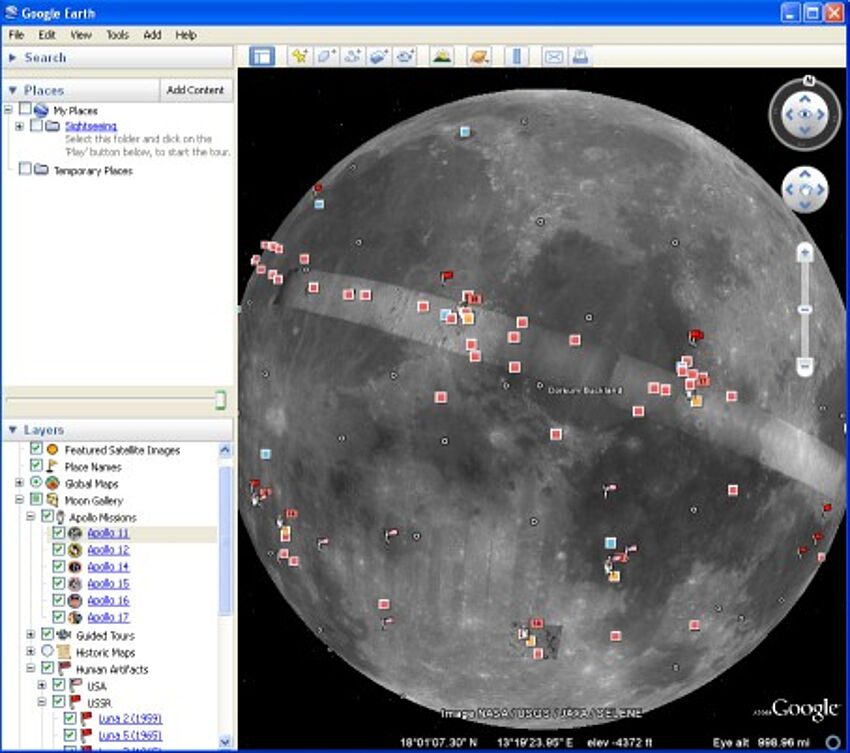The image size is (850, 753).
Task: Collapse the Moon Gallery node
Action: click(20, 500)
